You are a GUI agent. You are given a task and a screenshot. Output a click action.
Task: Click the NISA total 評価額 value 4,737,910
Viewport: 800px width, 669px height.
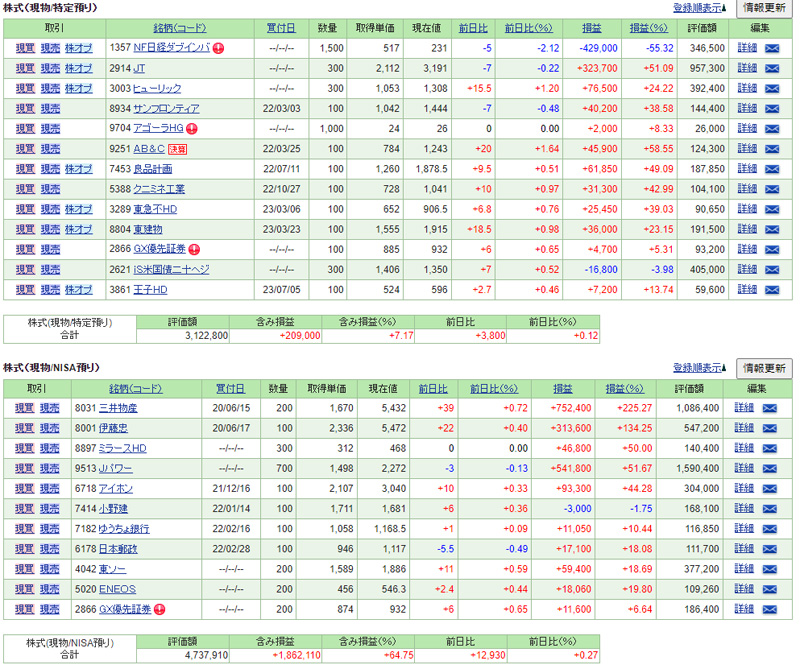pyautogui.click(x=206, y=655)
